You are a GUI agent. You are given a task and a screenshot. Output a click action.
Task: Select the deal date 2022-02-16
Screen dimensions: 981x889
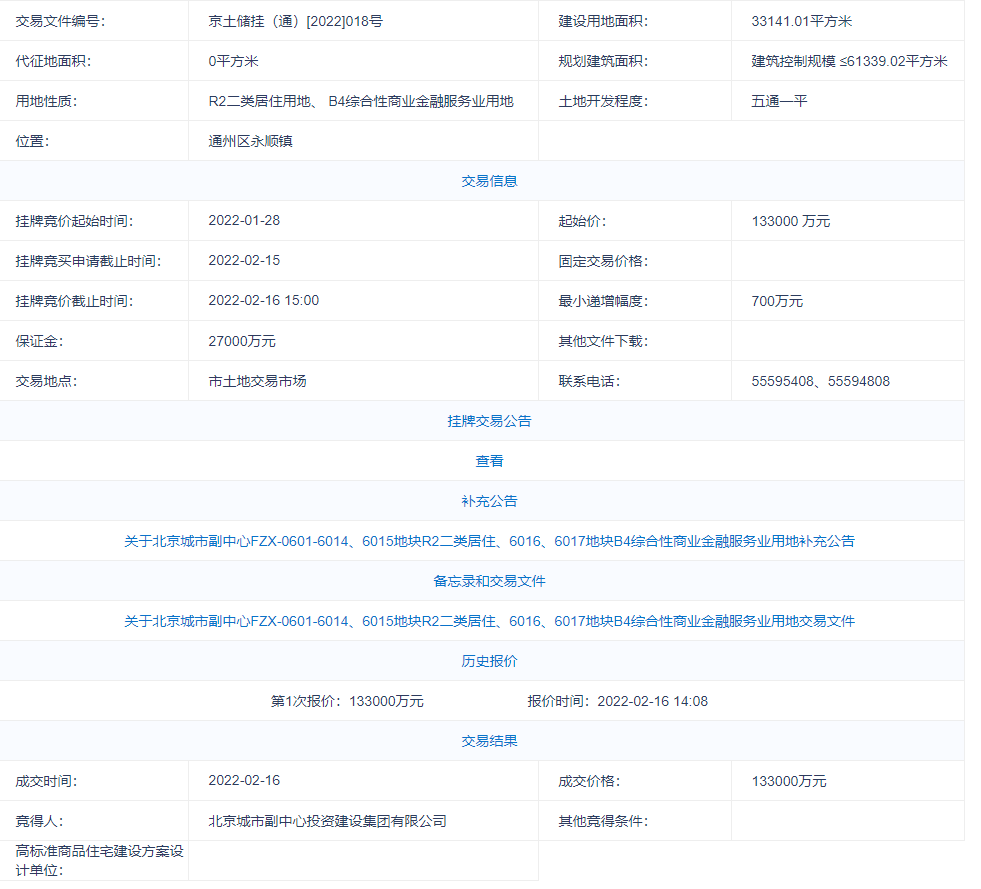pos(244,781)
